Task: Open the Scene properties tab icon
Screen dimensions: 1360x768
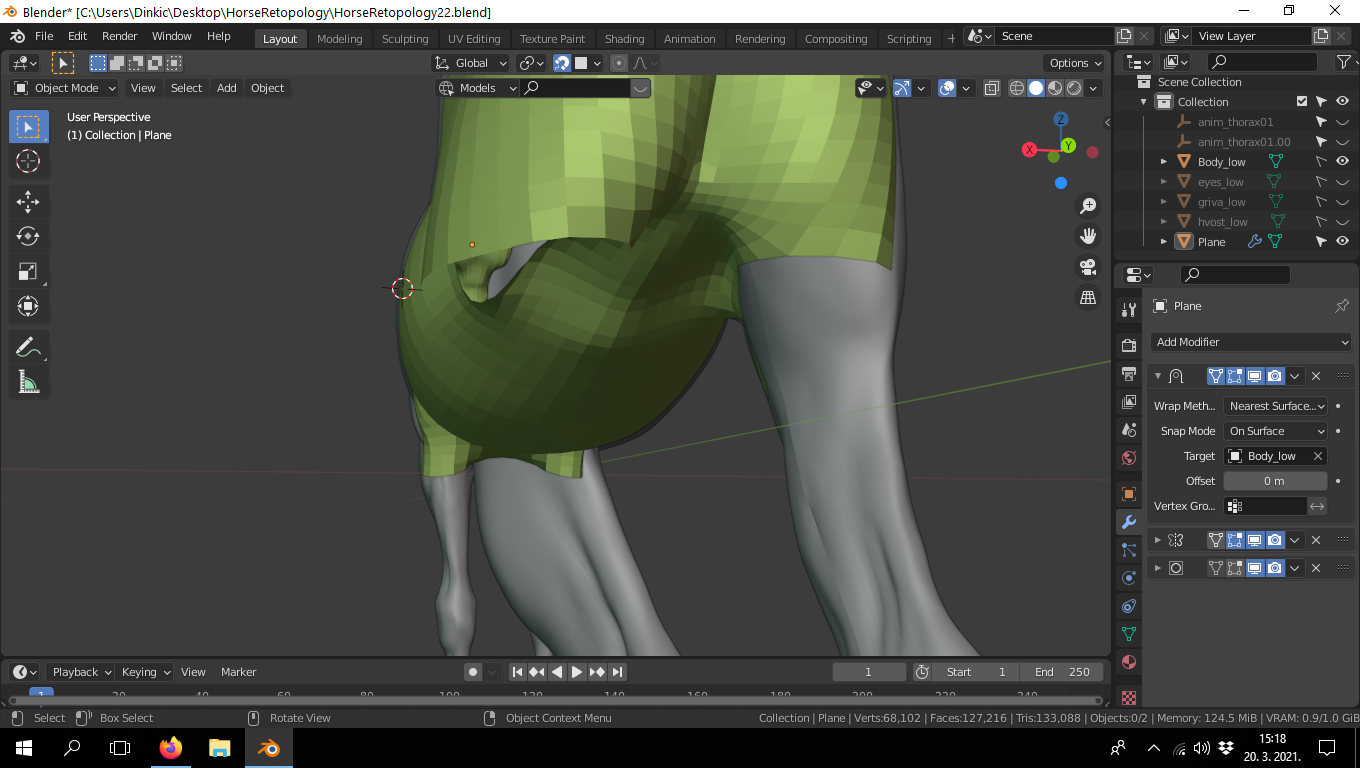Action: 1129,430
